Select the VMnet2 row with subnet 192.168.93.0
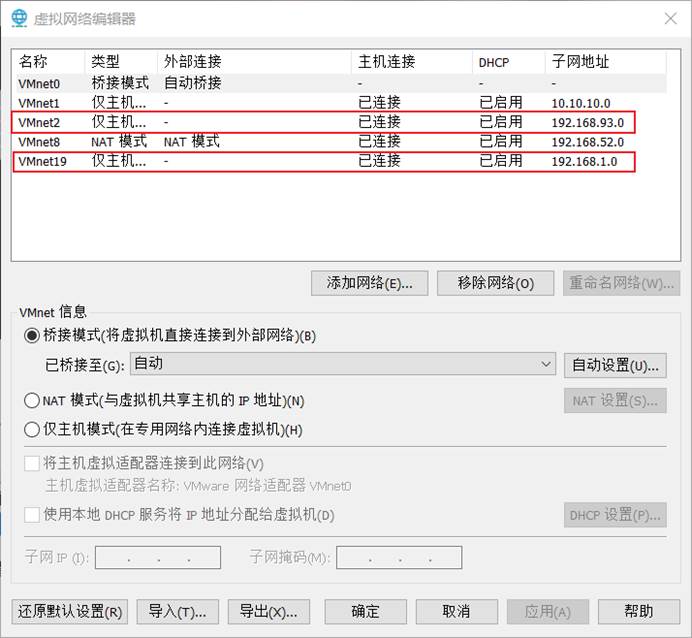The width and height of the screenshot is (692, 638). (40, 122)
